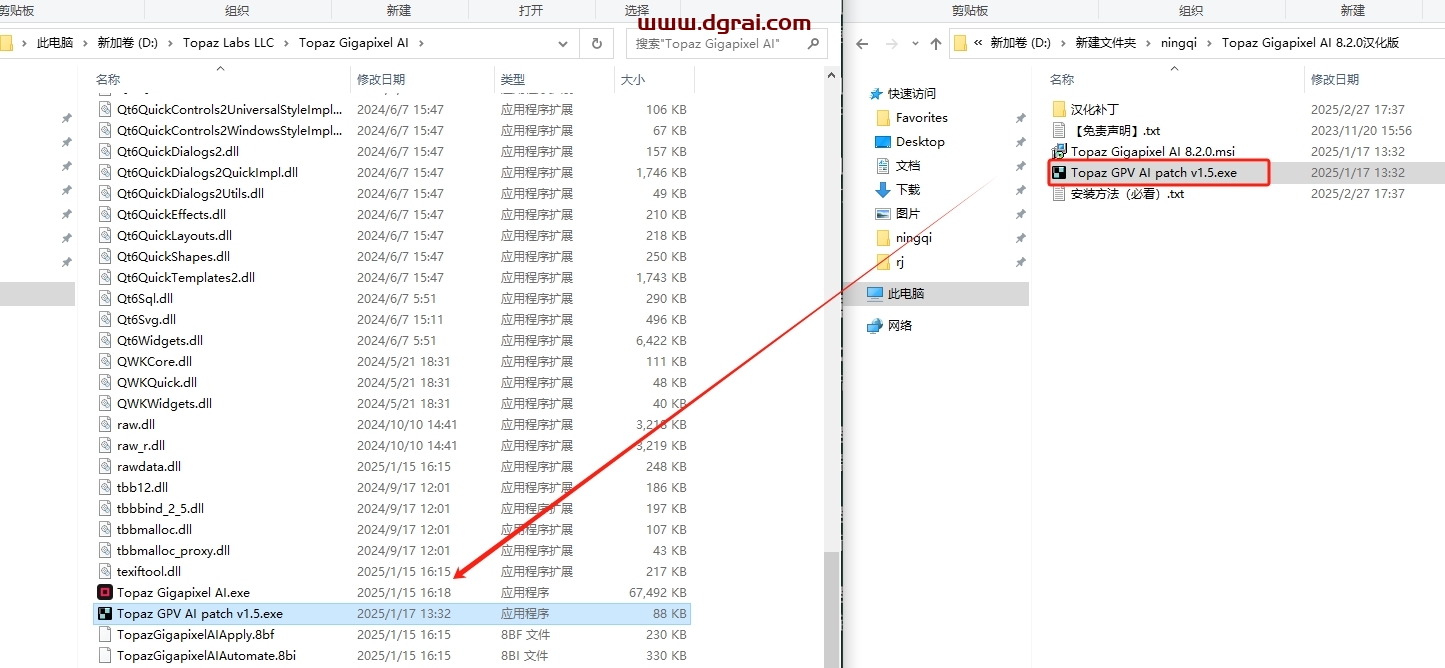Image resolution: width=1445 pixels, height=668 pixels.
Task: Open the address history dropdown in left window
Action: click(x=565, y=43)
